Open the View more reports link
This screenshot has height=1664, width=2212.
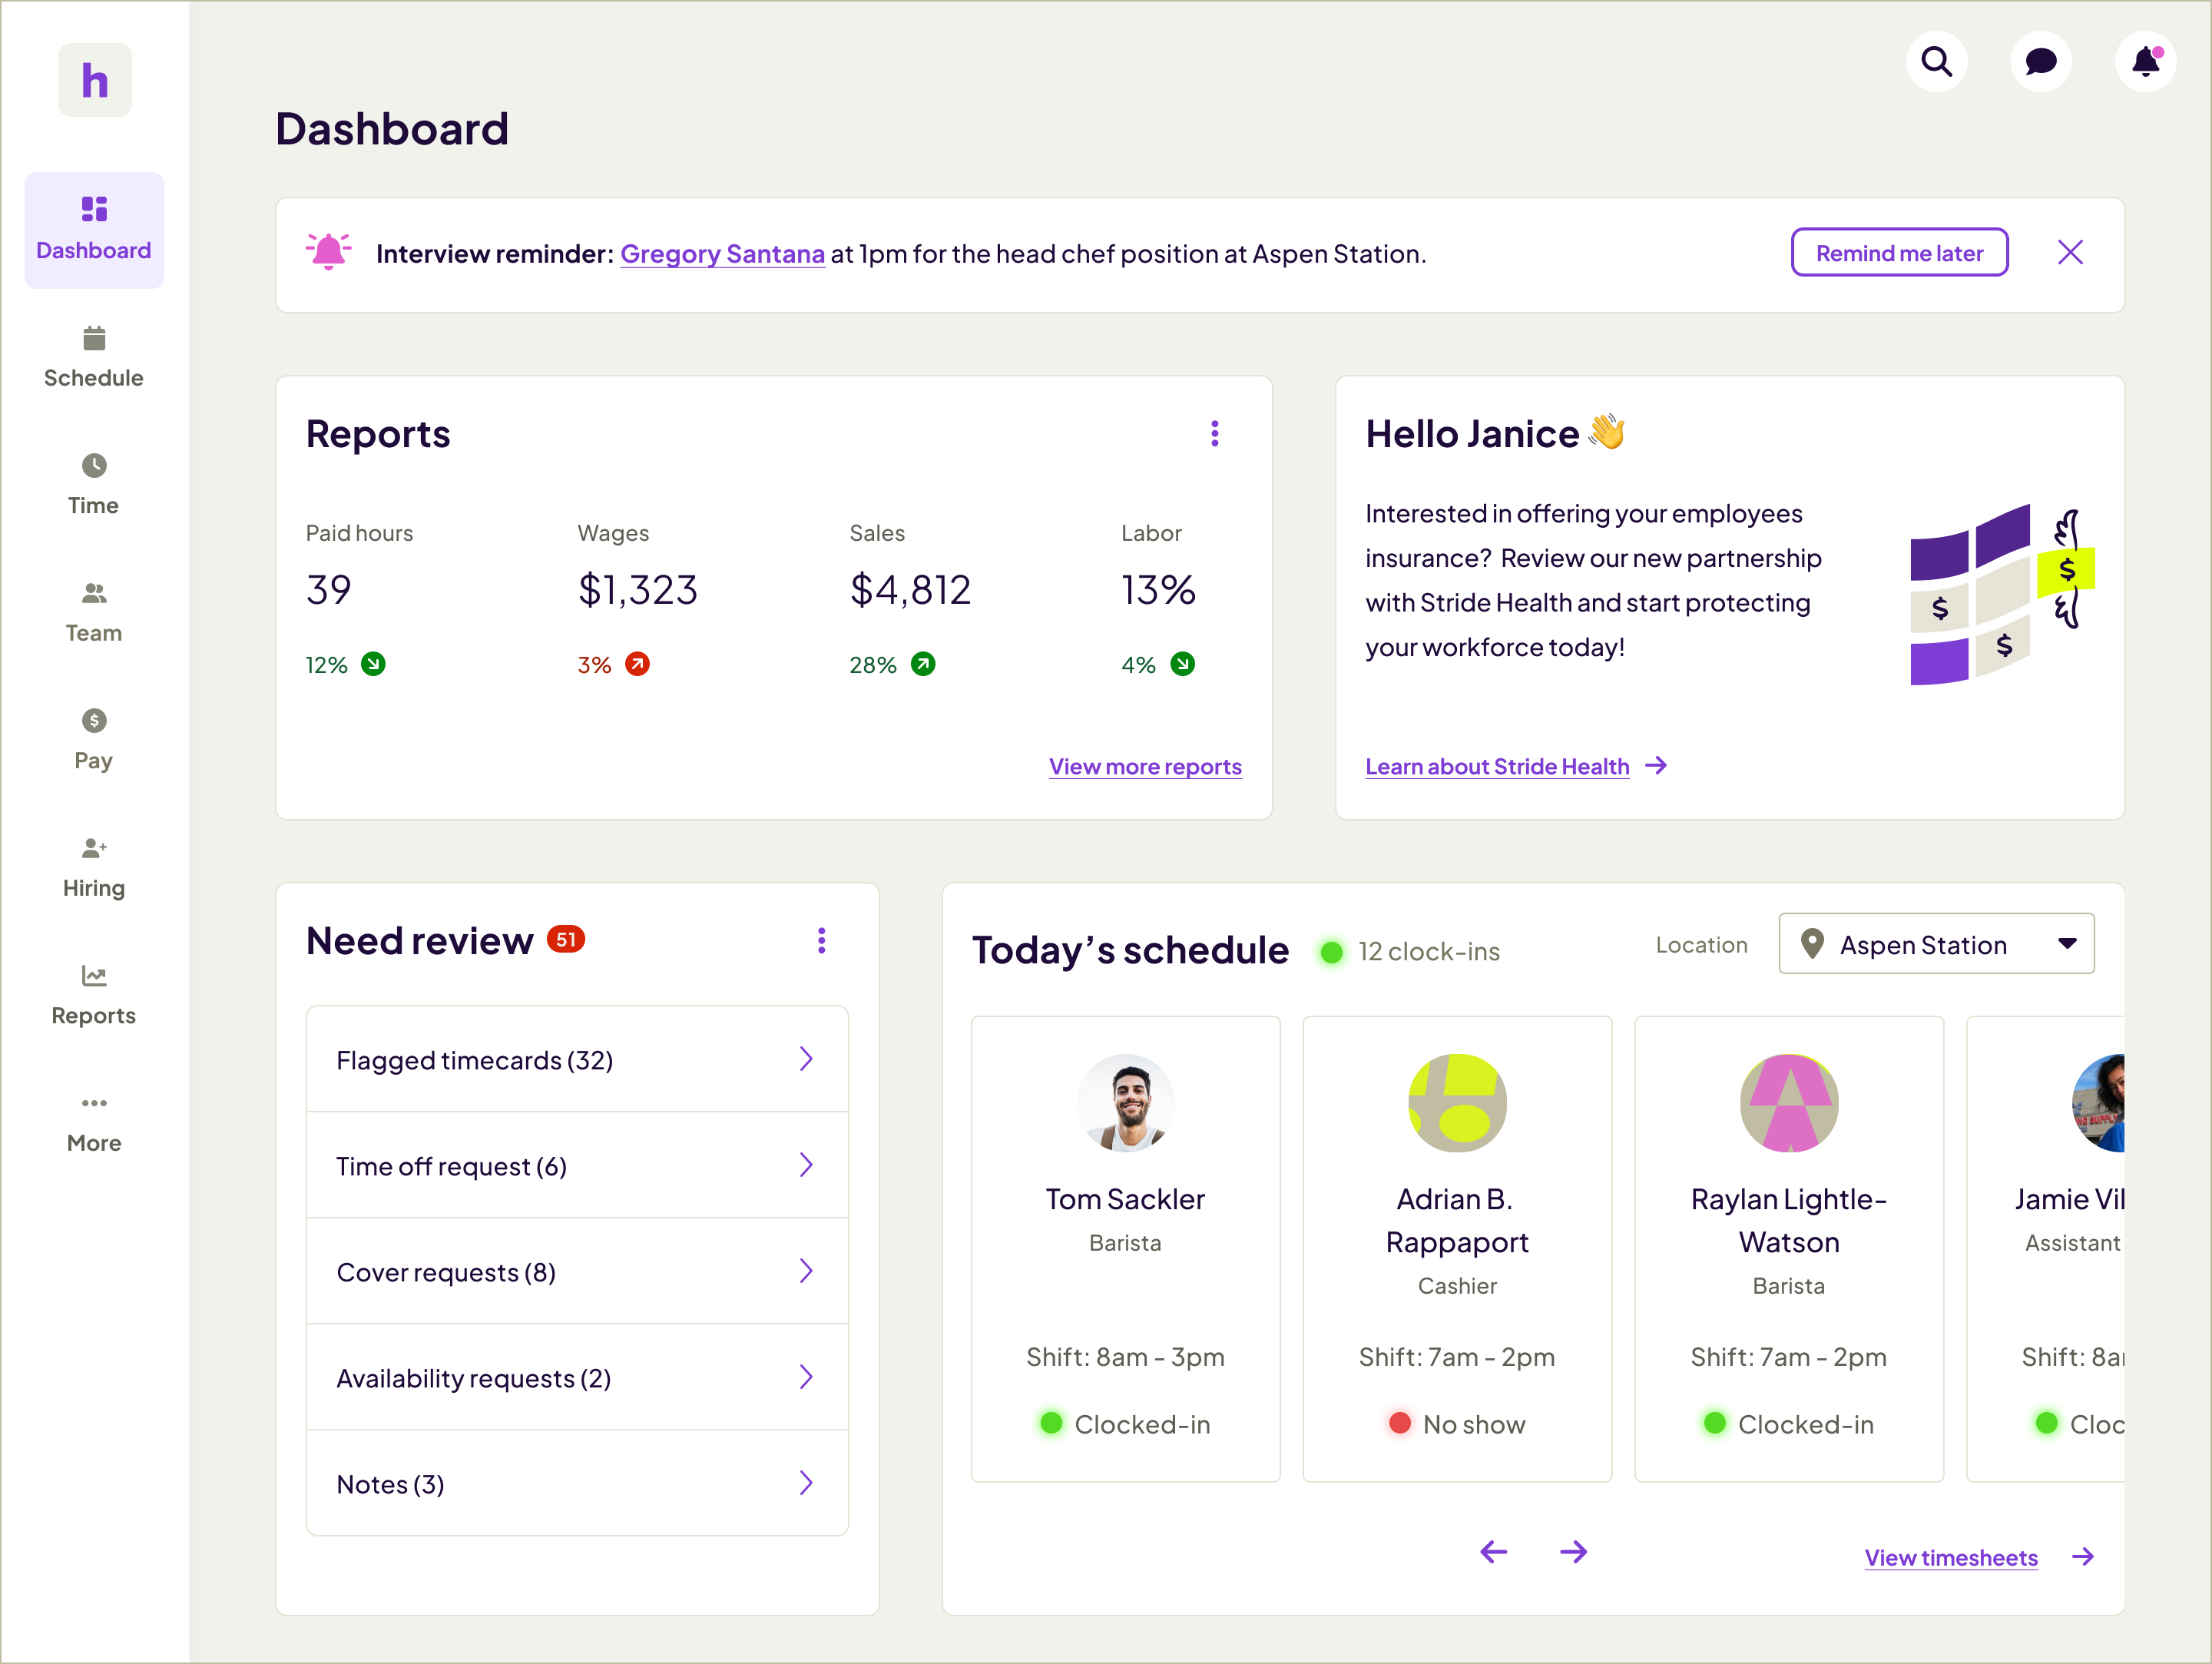pyautogui.click(x=1145, y=767)
